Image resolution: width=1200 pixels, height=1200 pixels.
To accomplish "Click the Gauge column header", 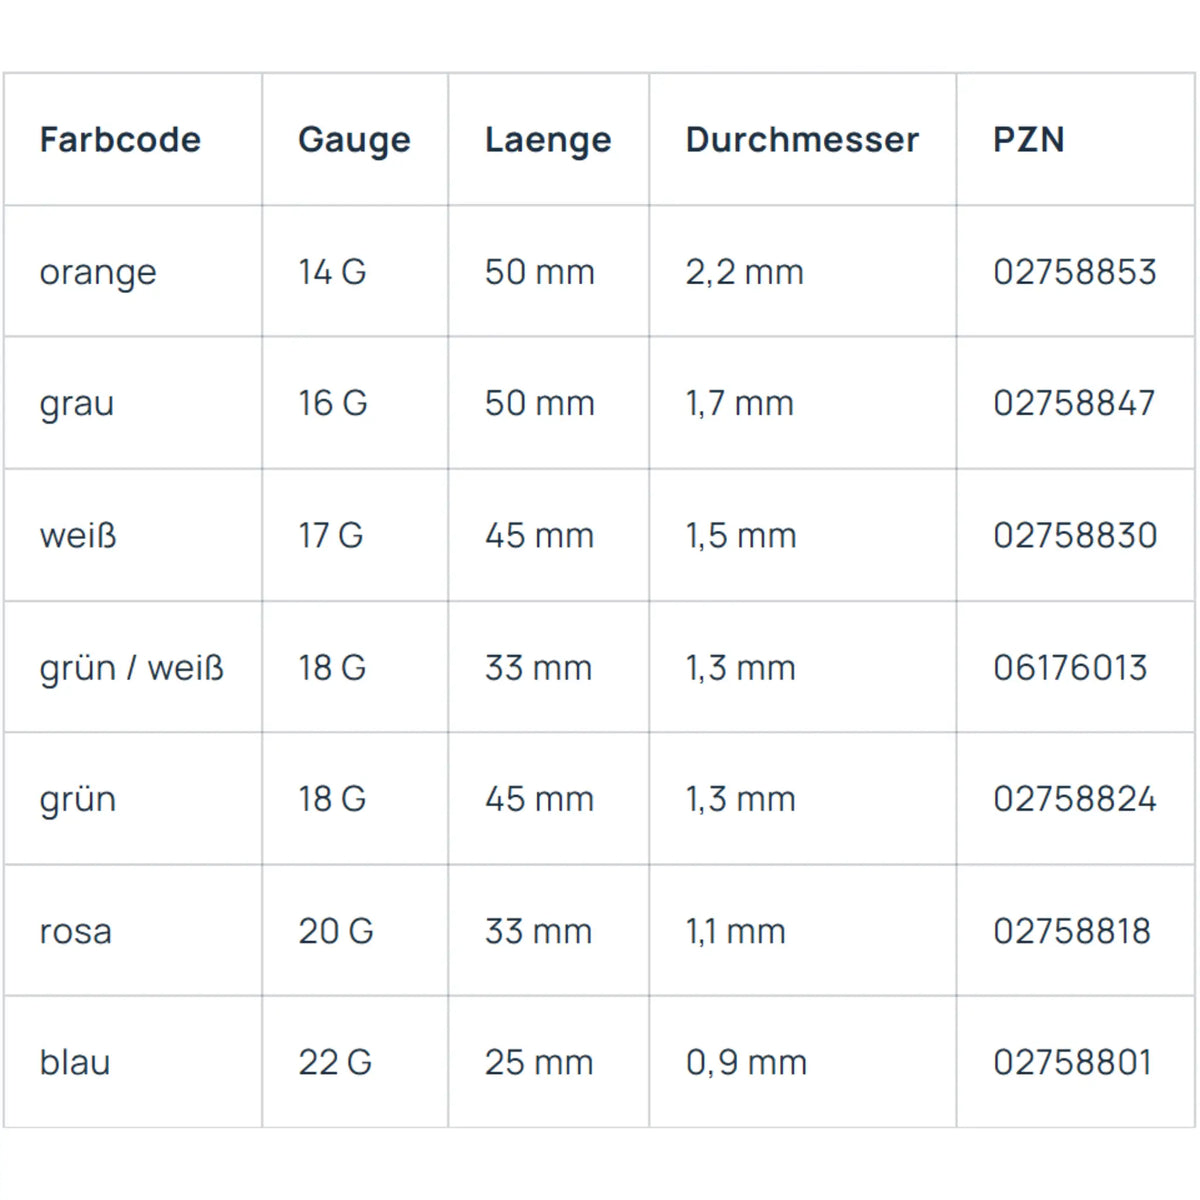I will pos(354,140).
